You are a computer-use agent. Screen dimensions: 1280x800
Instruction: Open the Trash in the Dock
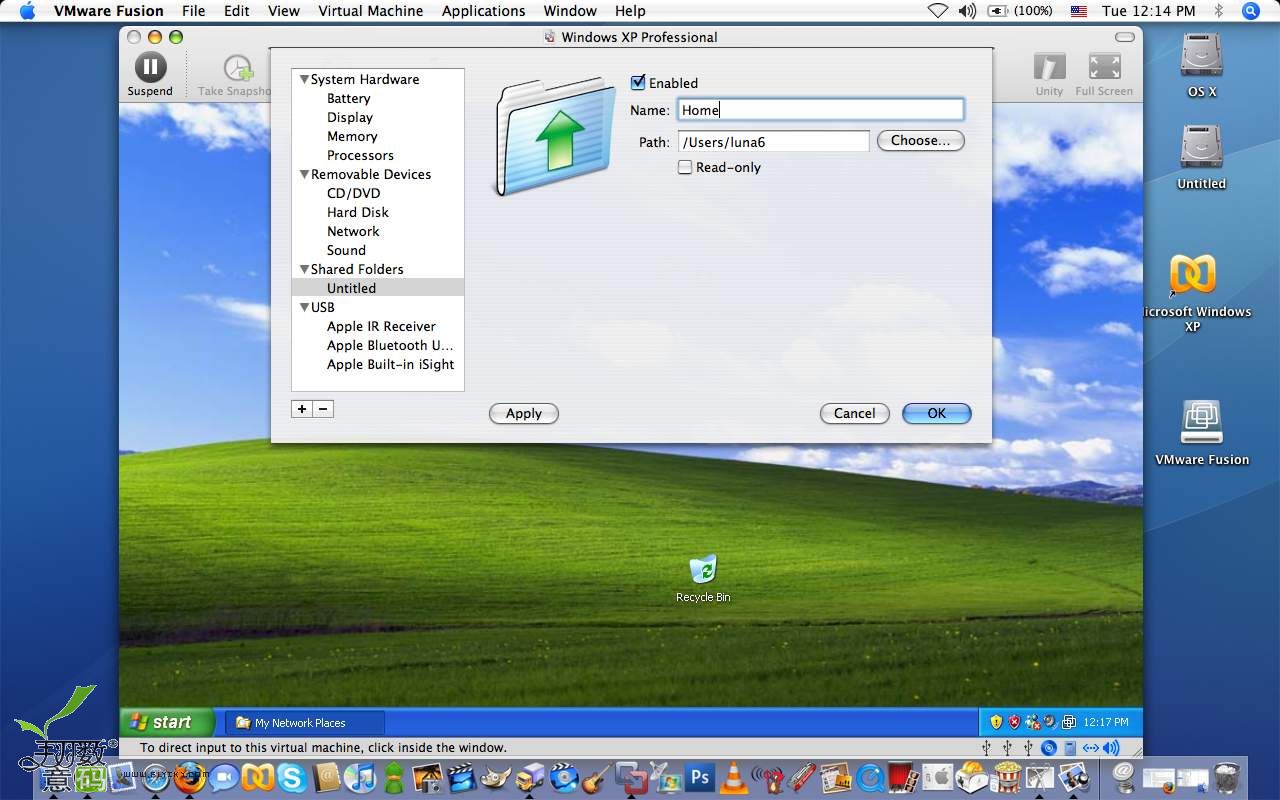point(1227,777)
